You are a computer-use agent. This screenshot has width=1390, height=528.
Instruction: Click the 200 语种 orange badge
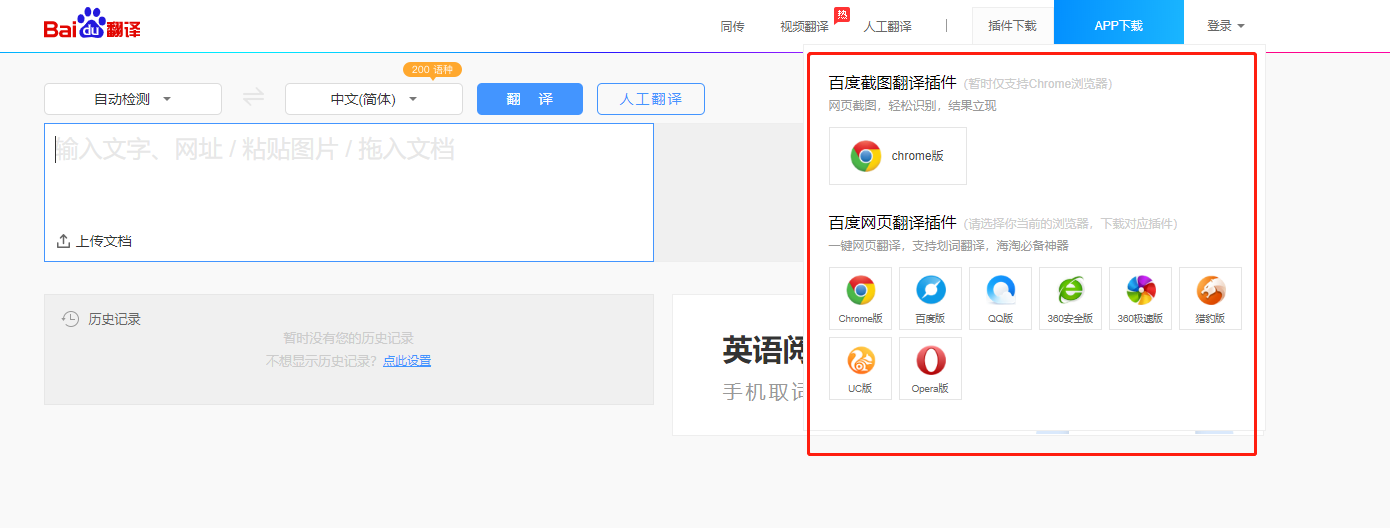pos(433,70)
